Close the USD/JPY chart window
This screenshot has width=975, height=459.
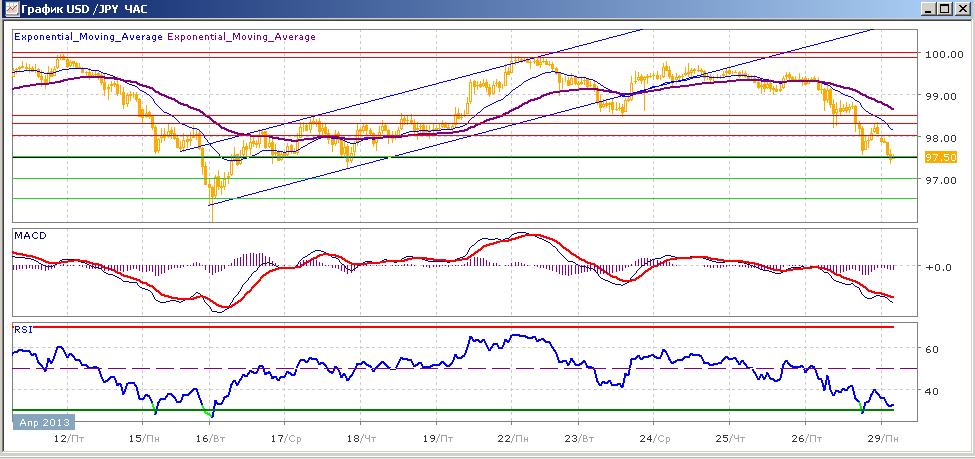pos(962,9)
